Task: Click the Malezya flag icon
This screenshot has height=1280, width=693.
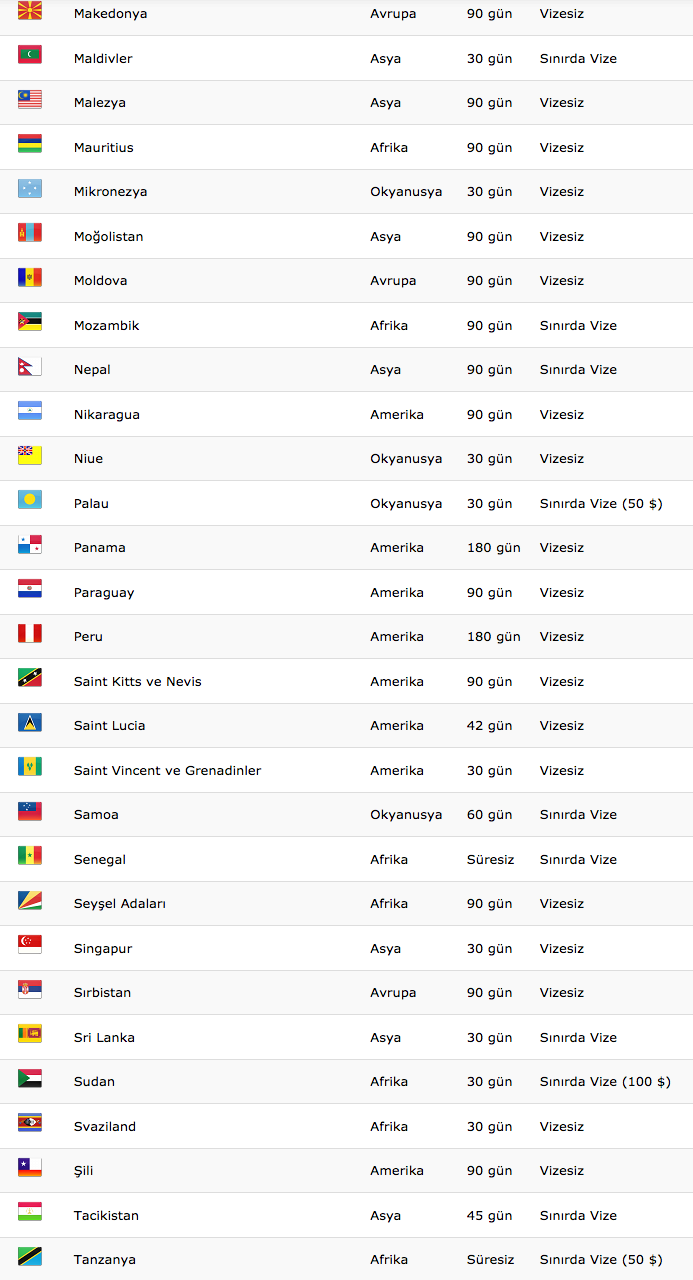Action: coord(30,99)
